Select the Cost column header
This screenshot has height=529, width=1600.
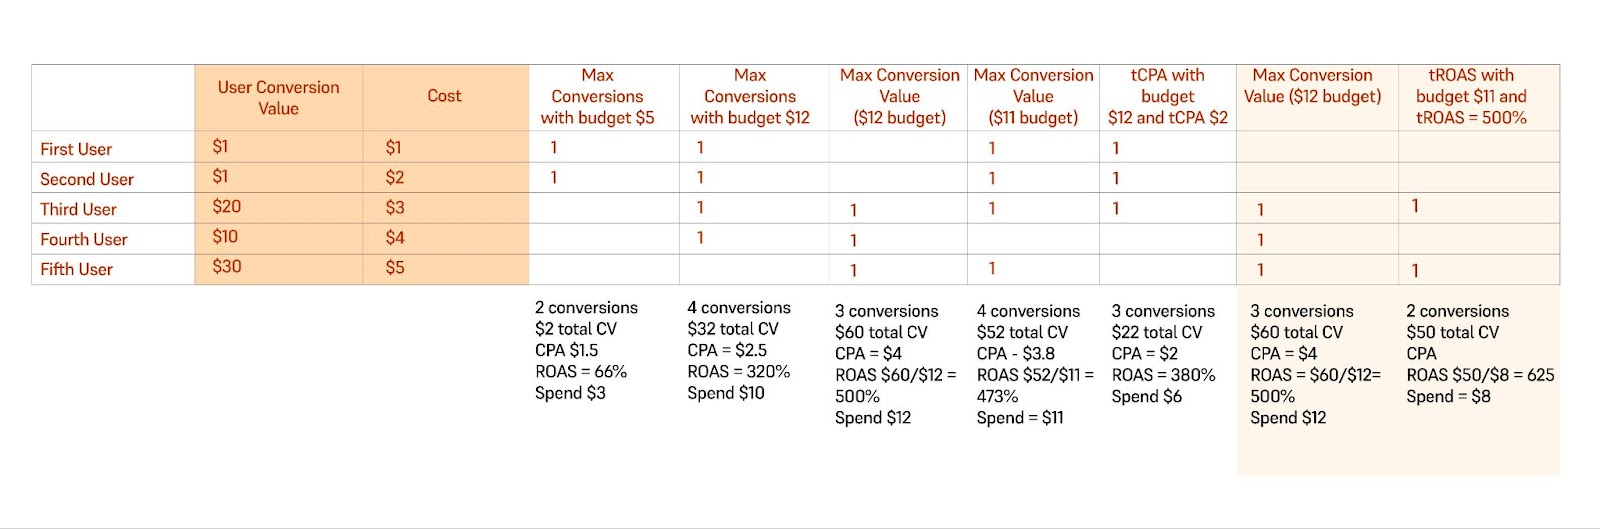[x=444, y=96]
